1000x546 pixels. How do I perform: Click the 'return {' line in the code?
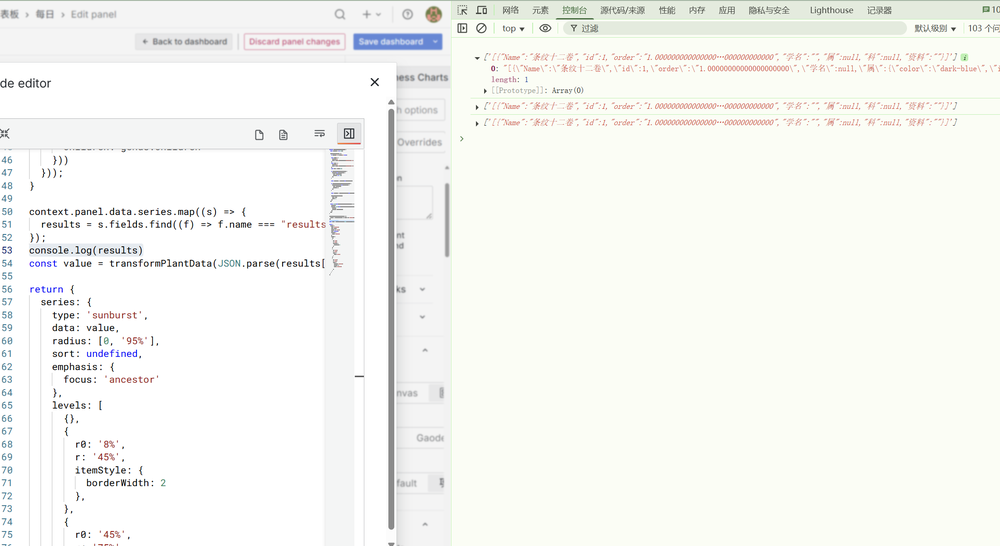52,289
